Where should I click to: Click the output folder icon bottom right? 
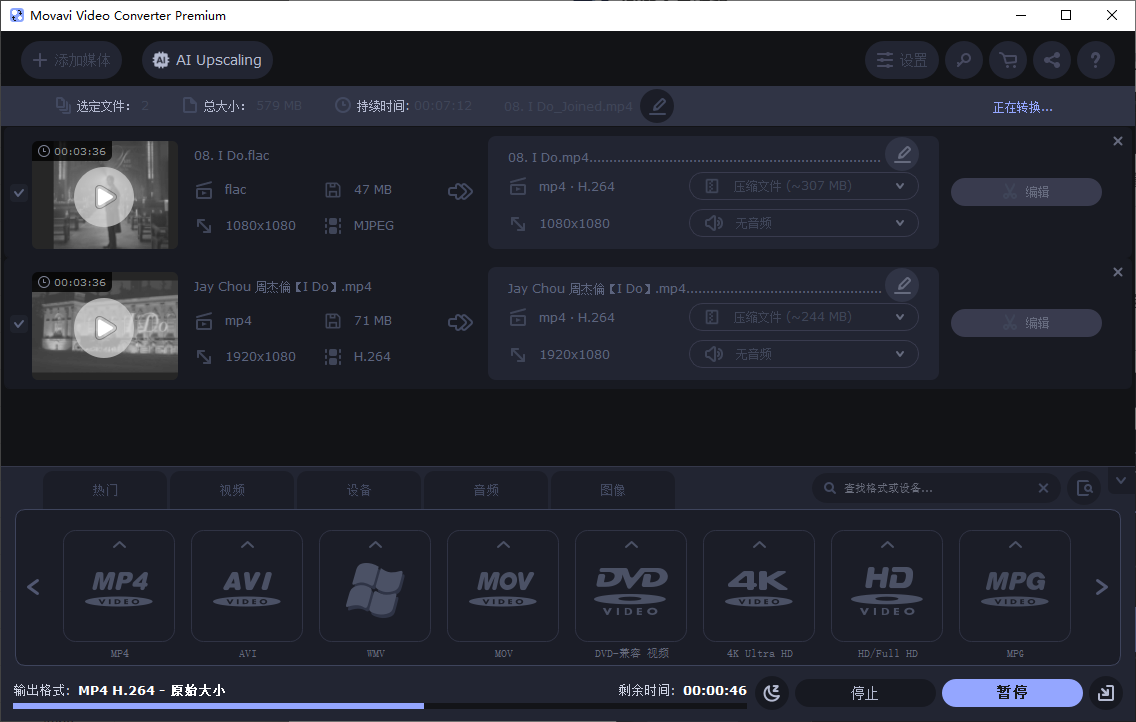pyautogui.click(x=1106, y=693)
